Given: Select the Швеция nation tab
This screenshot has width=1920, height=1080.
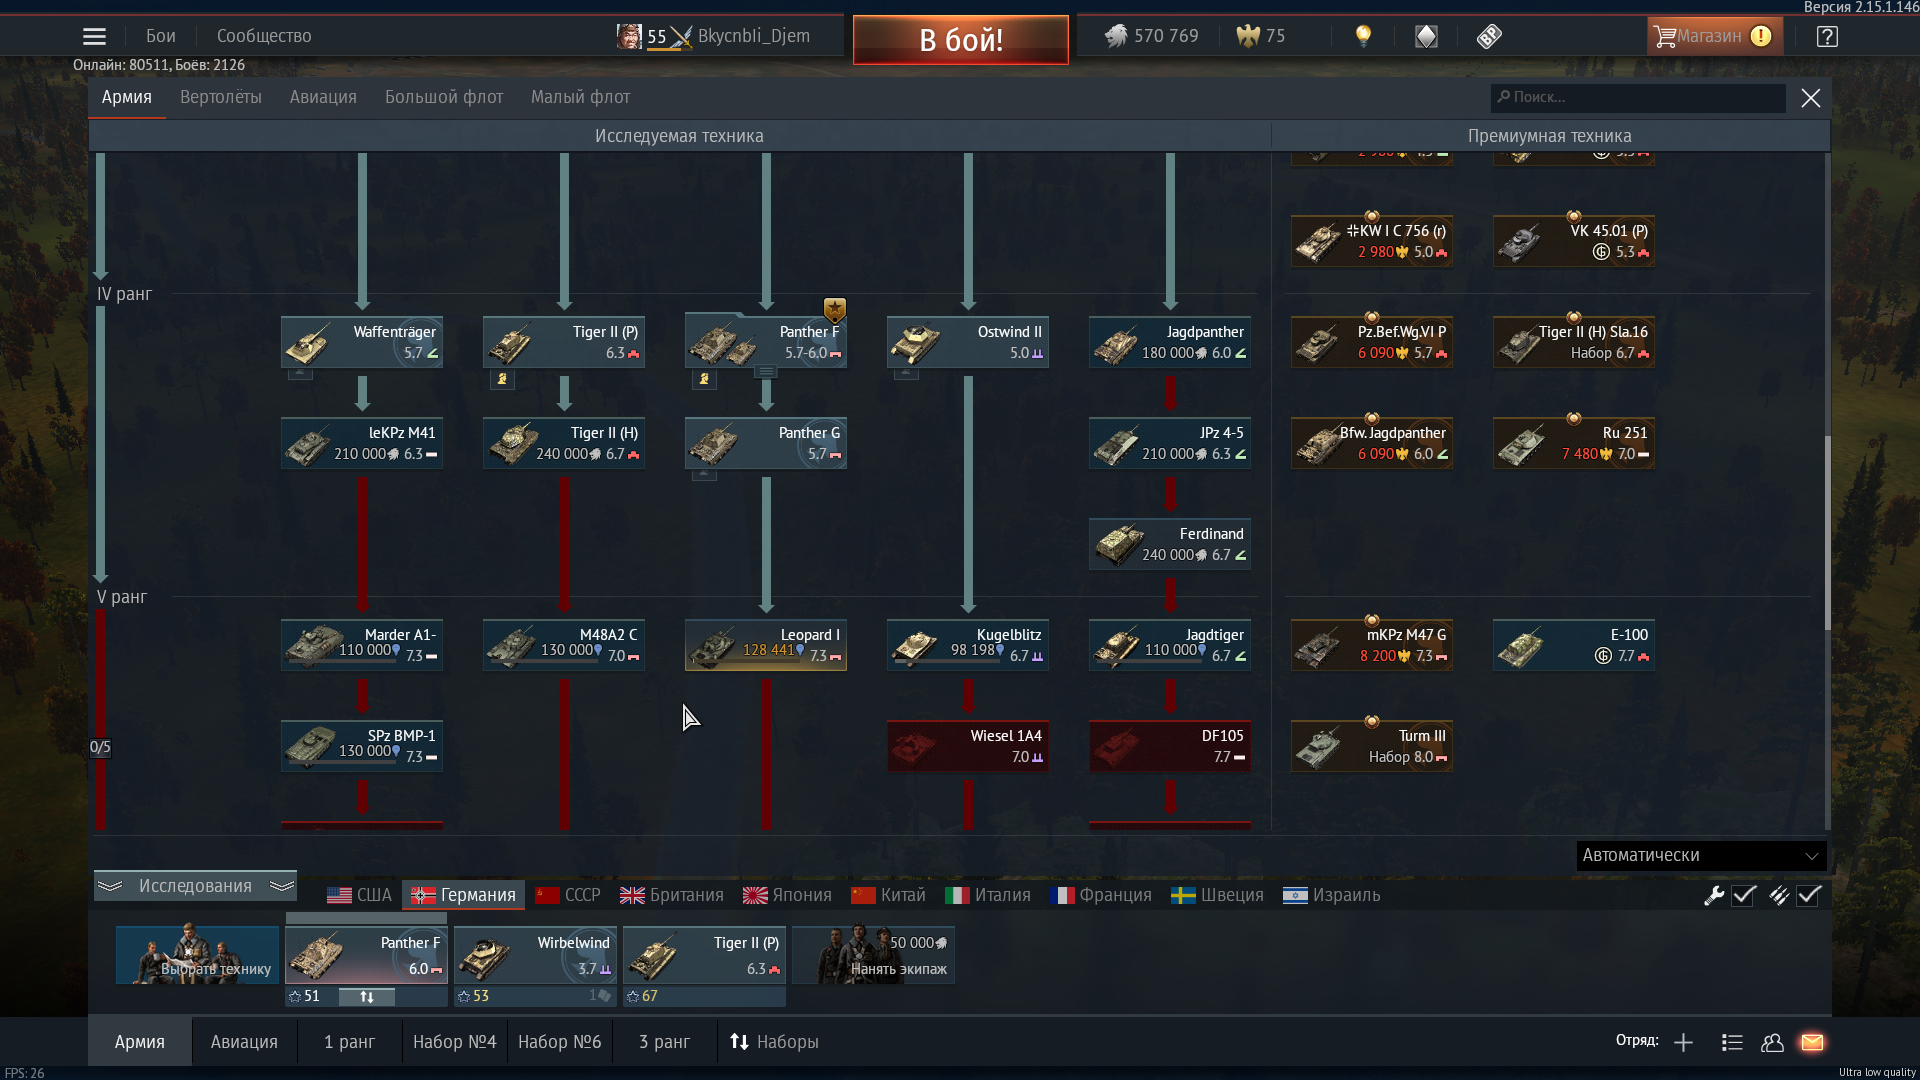Looking at the screenshot, I should tap(1217, 896).
